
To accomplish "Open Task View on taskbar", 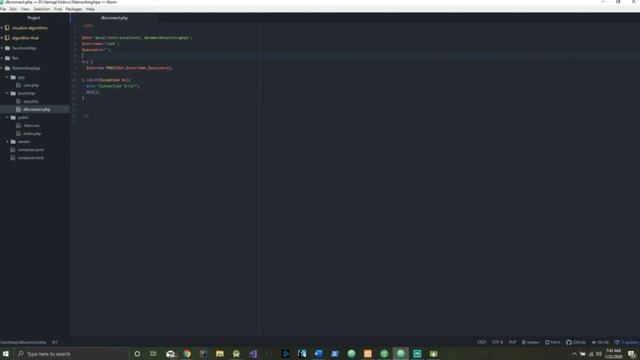I will [x=153, y=353].
